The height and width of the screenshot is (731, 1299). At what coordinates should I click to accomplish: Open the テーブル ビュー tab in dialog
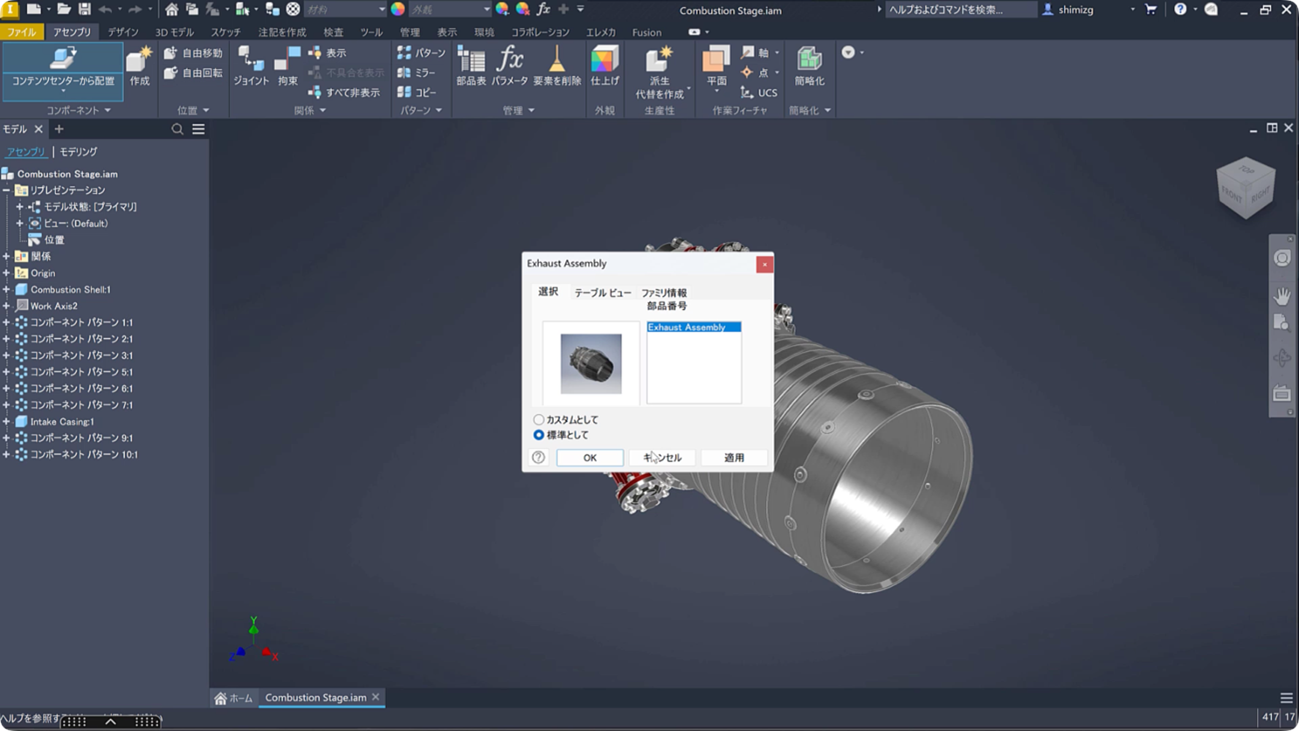tap(602, 293)
